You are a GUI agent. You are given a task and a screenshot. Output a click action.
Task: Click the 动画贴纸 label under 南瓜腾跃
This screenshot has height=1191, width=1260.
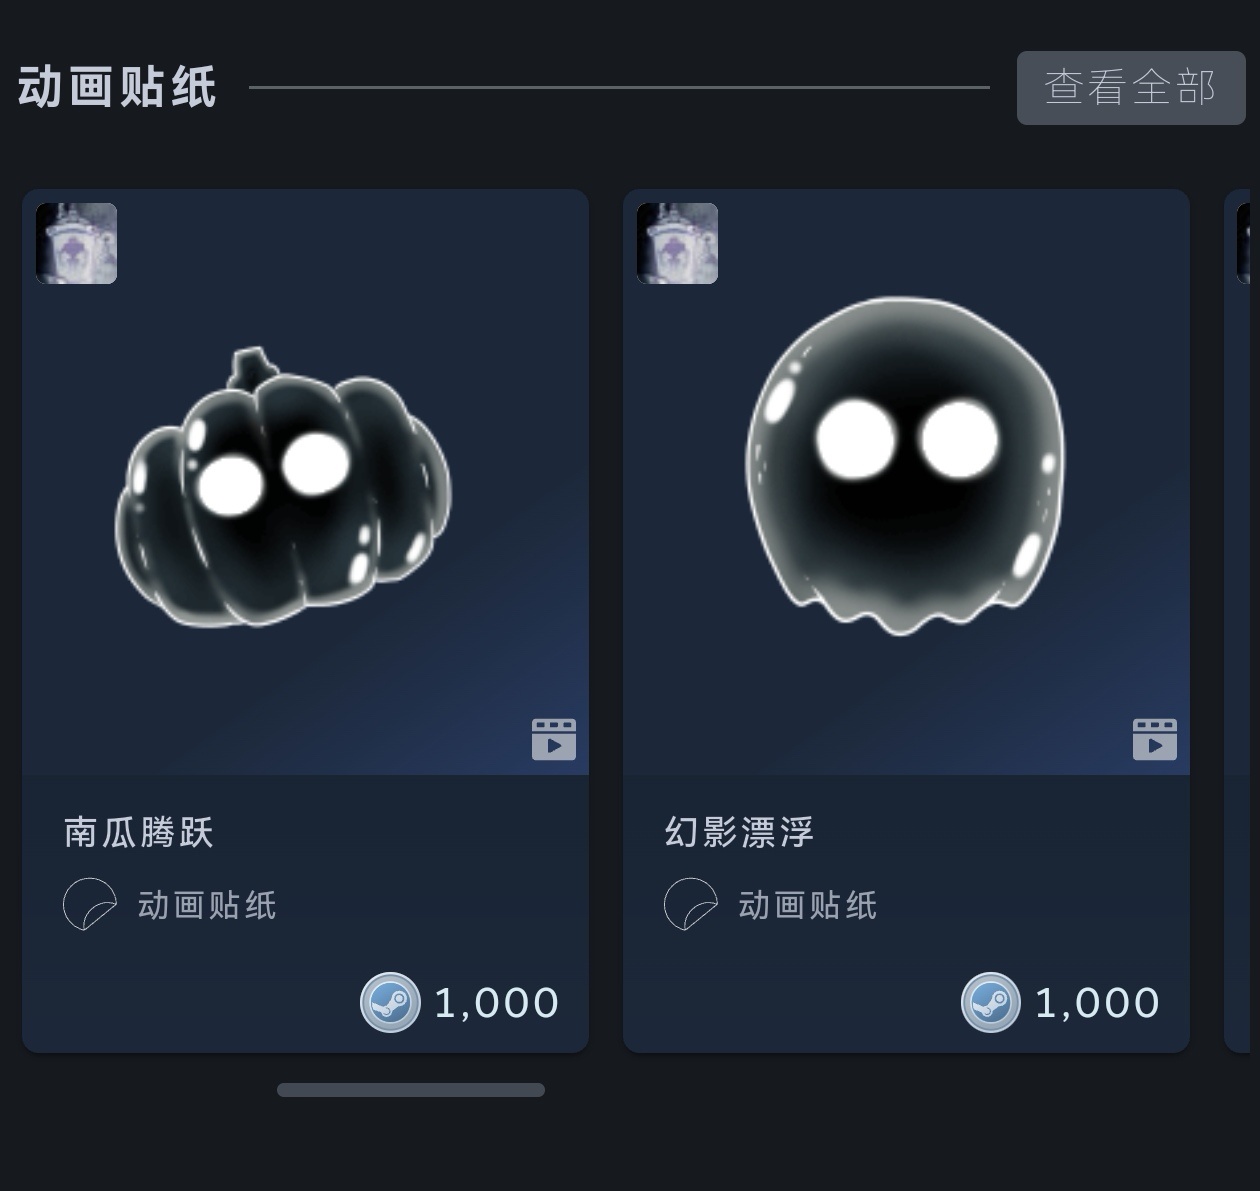207,905
